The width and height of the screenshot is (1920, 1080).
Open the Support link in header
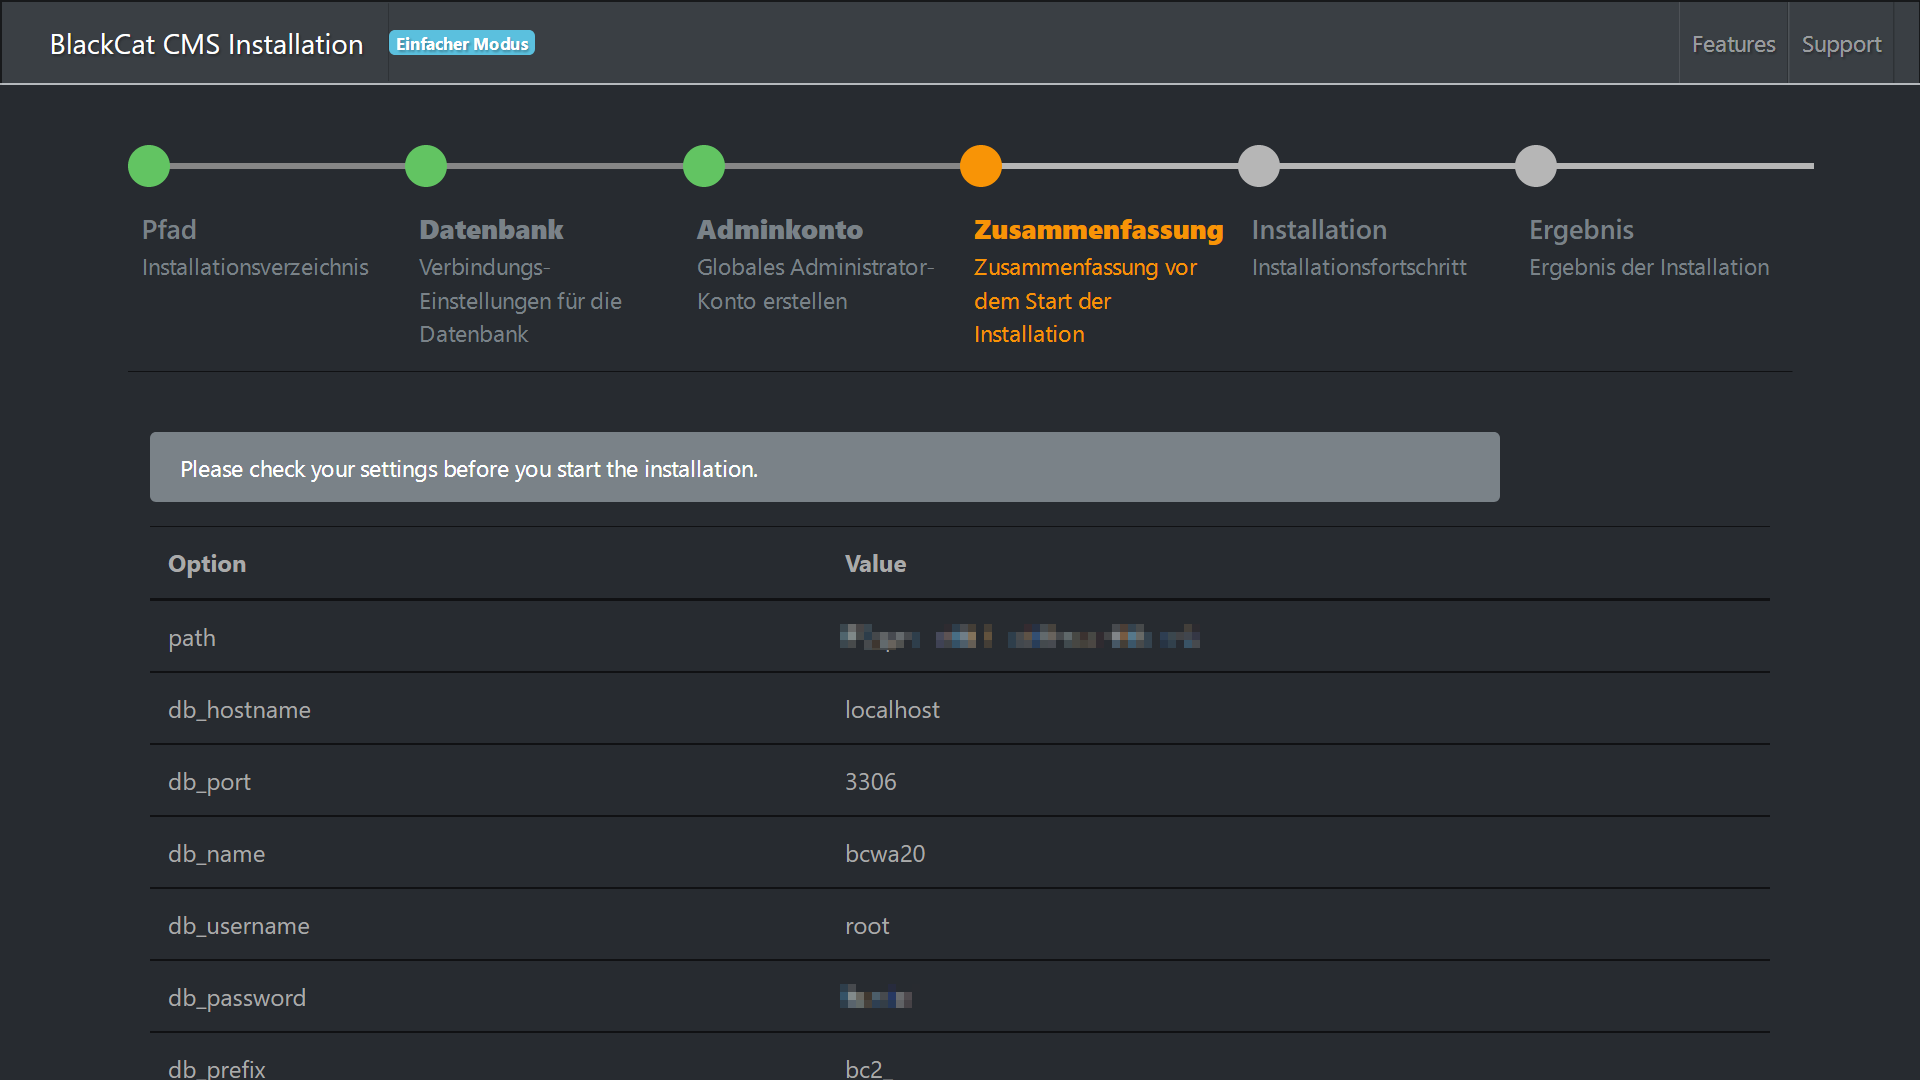1841,44
